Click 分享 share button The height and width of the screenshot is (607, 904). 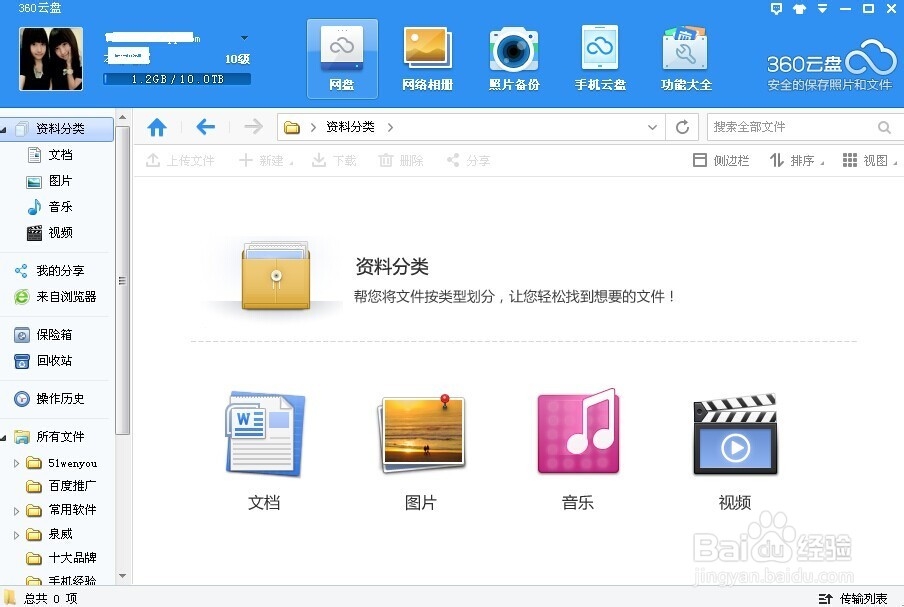468,160
